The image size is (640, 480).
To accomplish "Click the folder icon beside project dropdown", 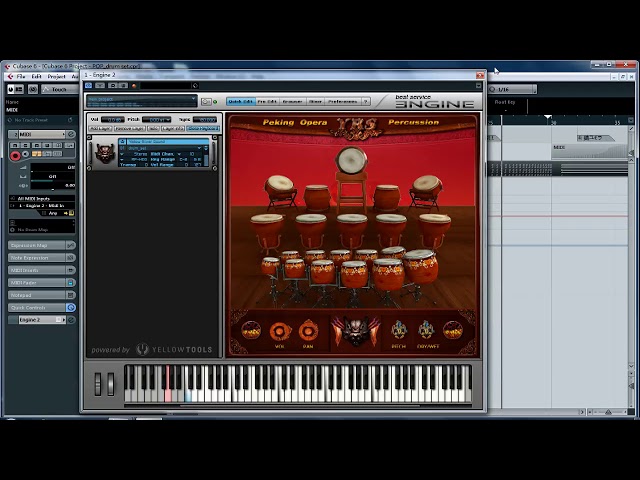I will (206, 101).
